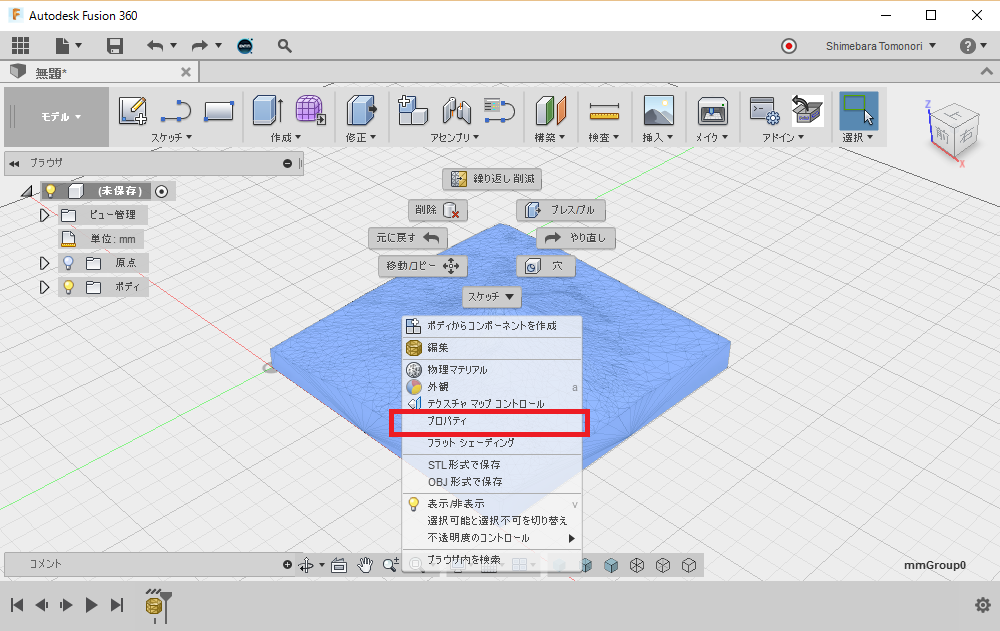Redo with the top toolbar arrow
1000x631 pixels.
click(200, 45)
